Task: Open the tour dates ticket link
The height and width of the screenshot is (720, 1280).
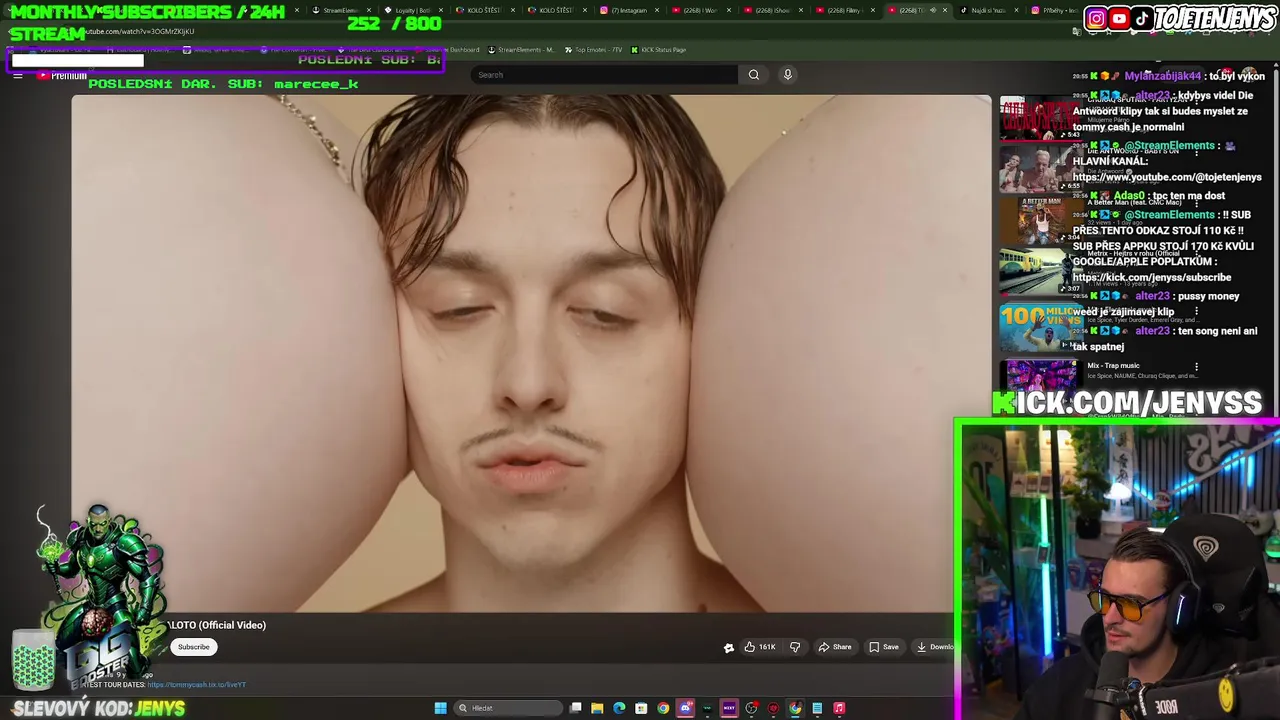Action: (x=197, y=685)
